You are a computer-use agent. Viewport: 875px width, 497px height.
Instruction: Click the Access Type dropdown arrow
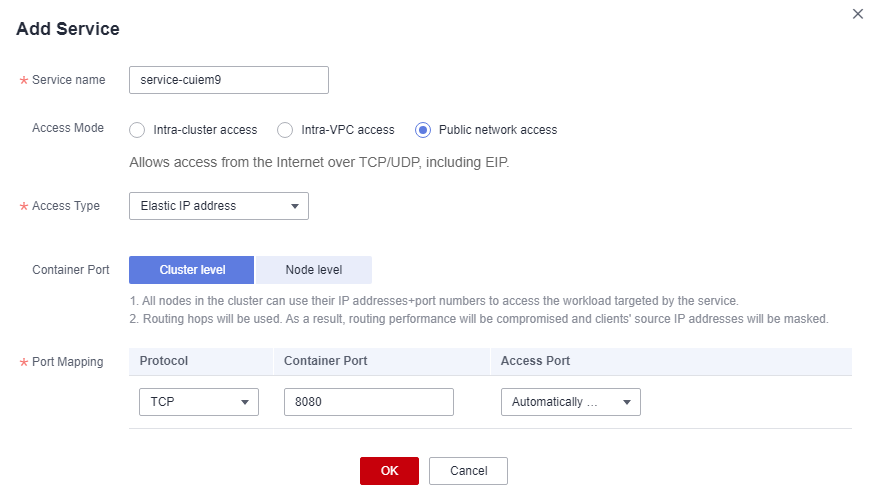[295, 206]
